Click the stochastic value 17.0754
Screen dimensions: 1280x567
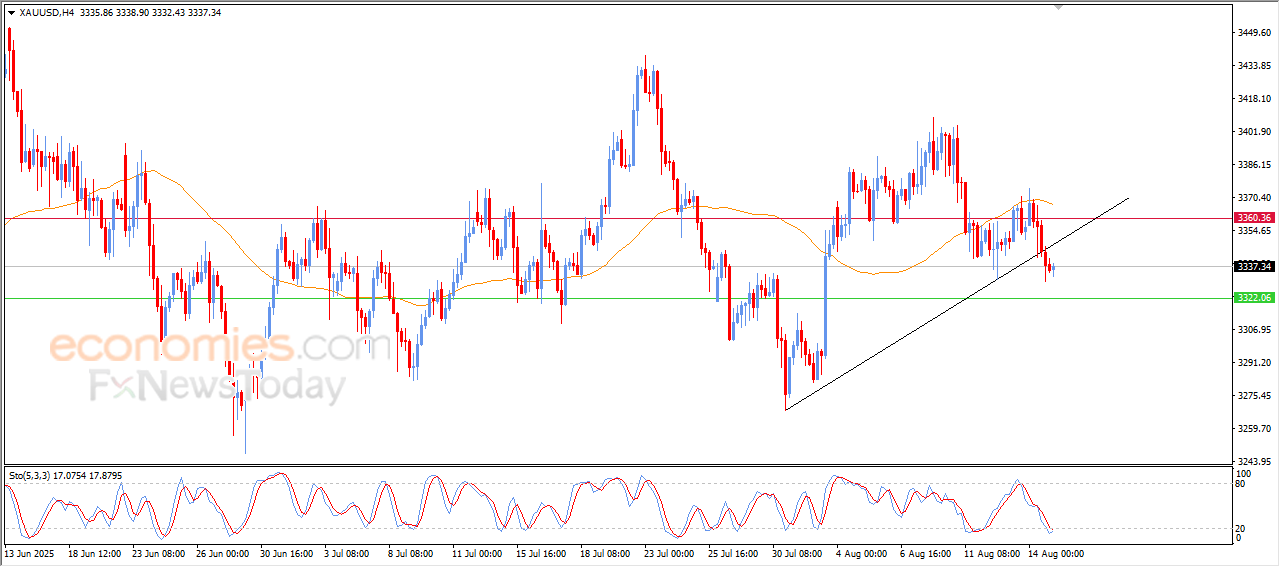pos(69,475)
